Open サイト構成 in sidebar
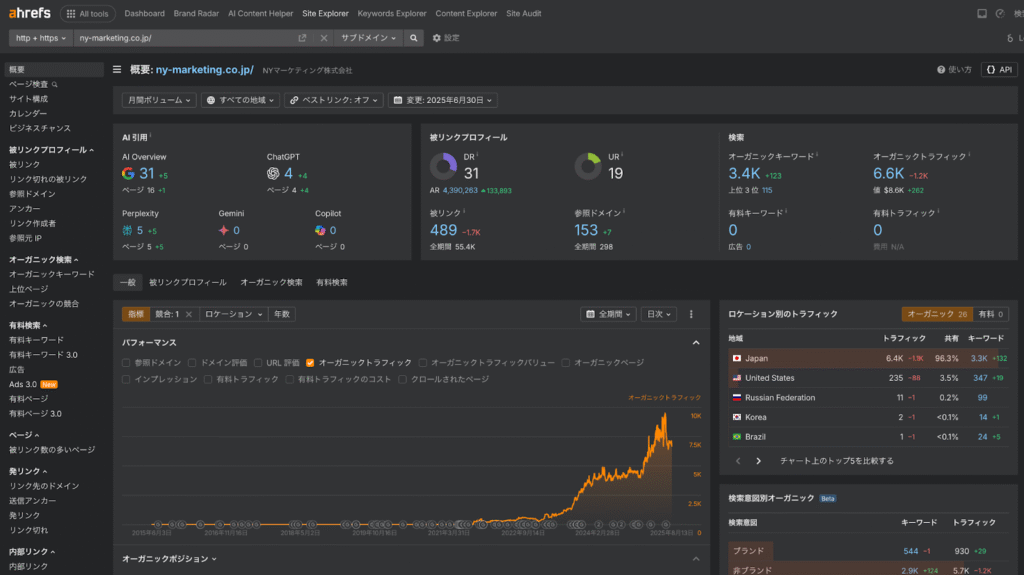Image resolution: width=1024 pixels, height=575 pixels. tap(28, 99)
